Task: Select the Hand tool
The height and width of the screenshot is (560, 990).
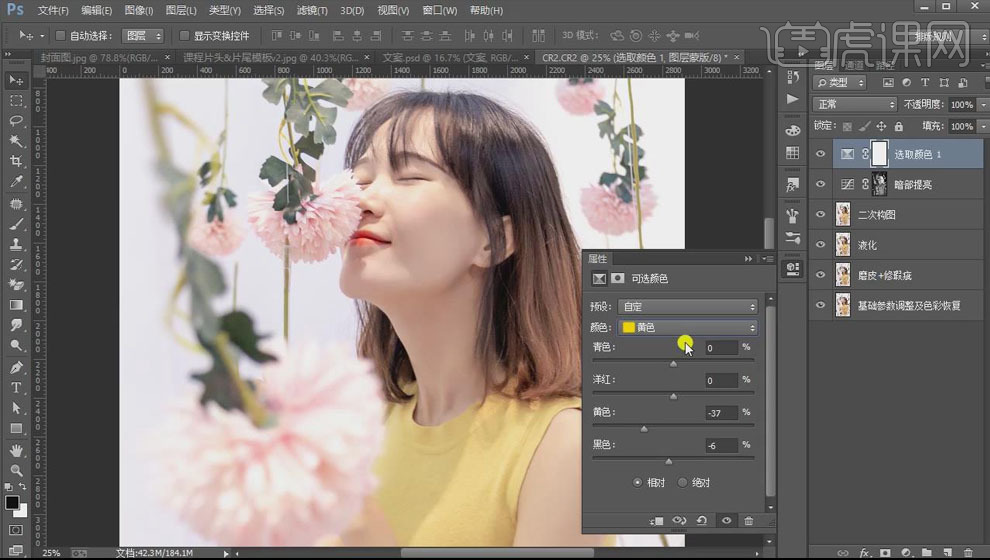Action: (16, 450)
